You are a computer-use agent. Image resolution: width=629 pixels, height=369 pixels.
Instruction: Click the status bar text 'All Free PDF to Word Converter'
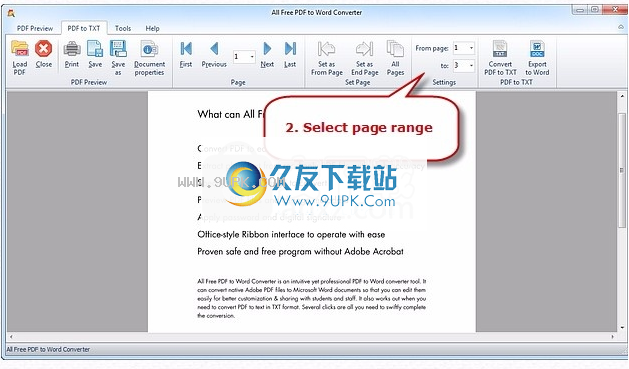coord(48,349)
